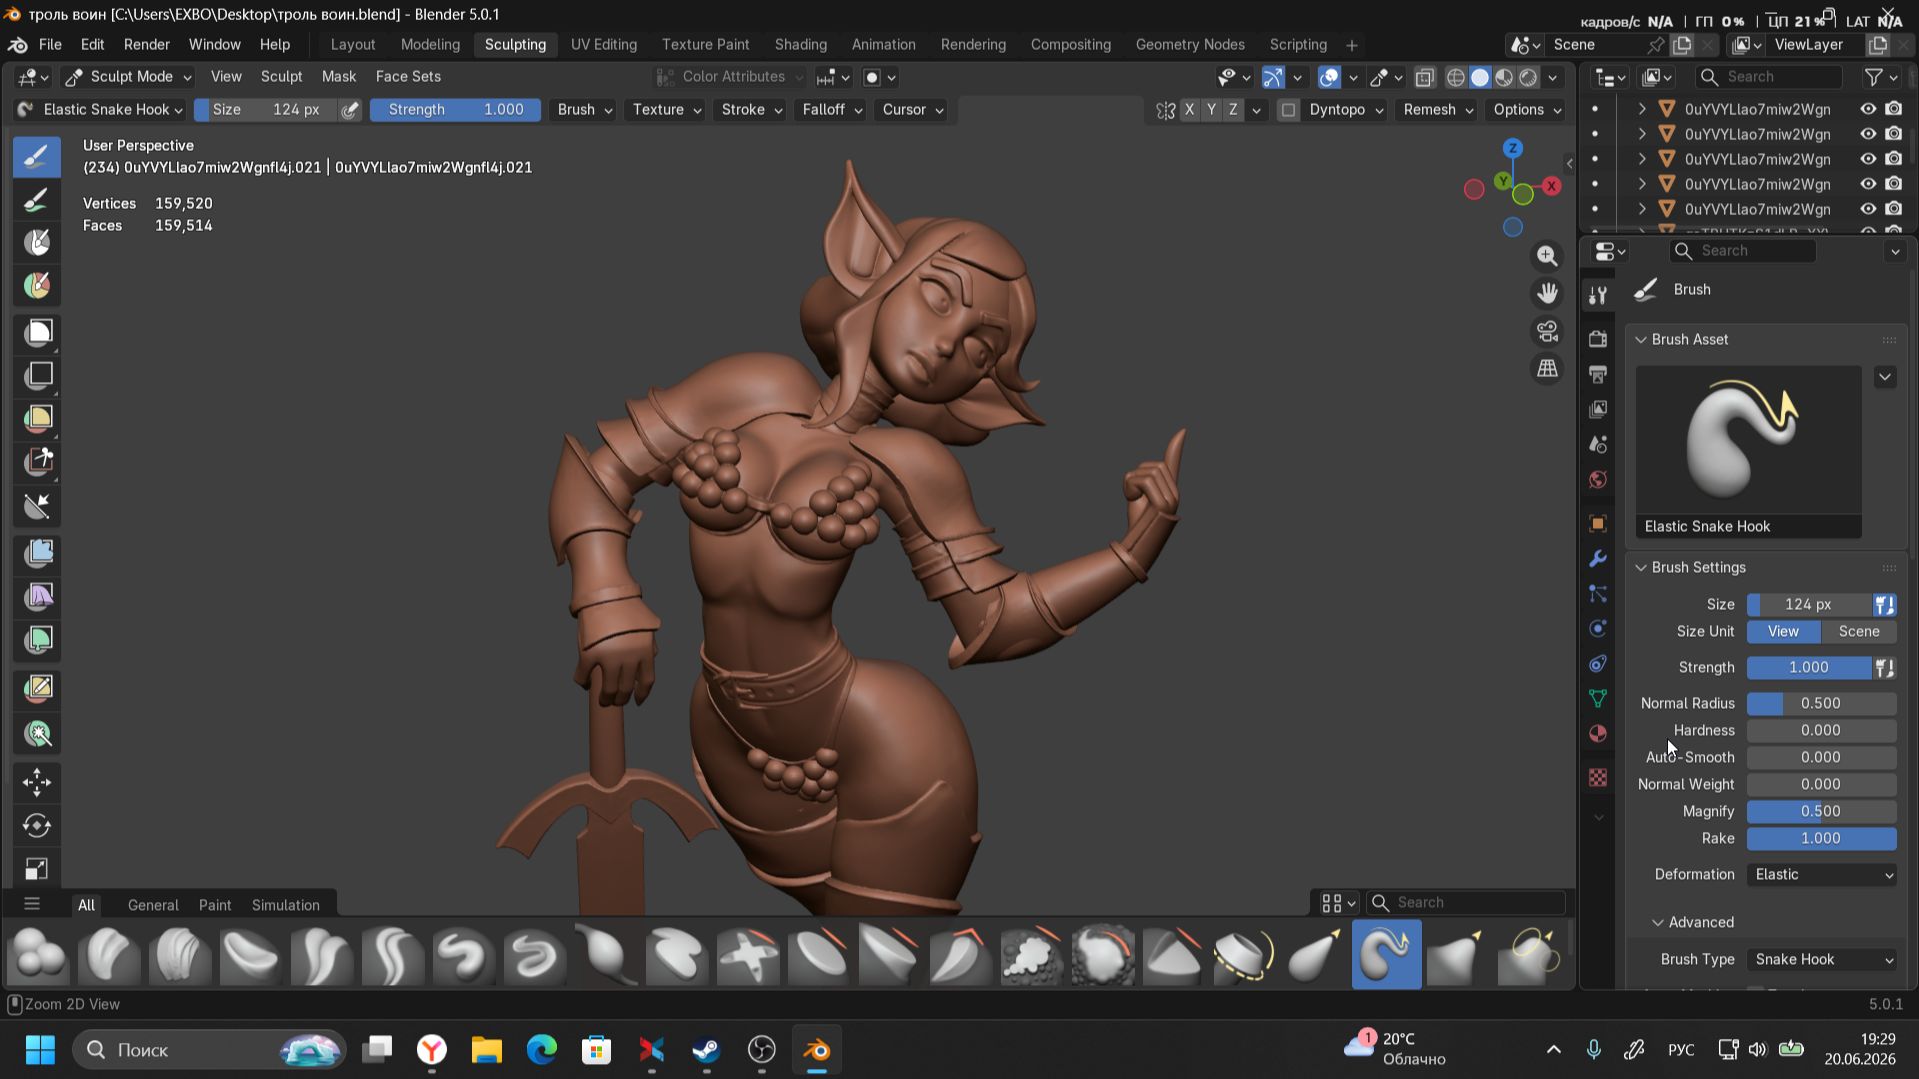1919x1079 pixels.
Task: Select the Box Hide tool
Action: [x=37, y=375]
